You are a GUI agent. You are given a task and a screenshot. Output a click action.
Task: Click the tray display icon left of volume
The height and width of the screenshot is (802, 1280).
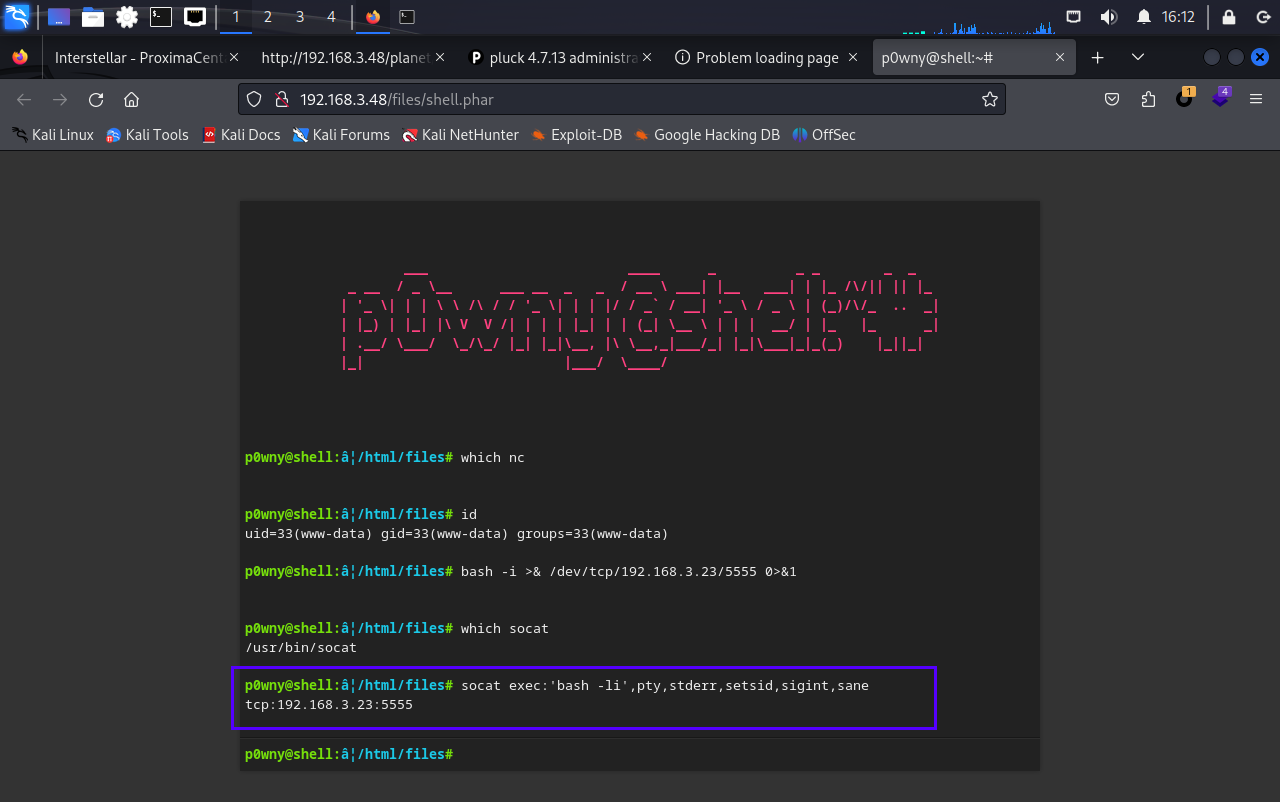click(x=1073, y=17)
